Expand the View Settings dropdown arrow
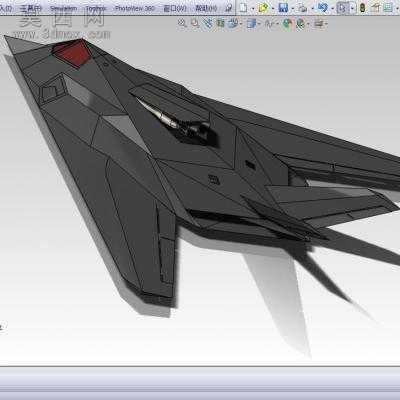This screenshot has width=400, height=400. click(326, 24)
